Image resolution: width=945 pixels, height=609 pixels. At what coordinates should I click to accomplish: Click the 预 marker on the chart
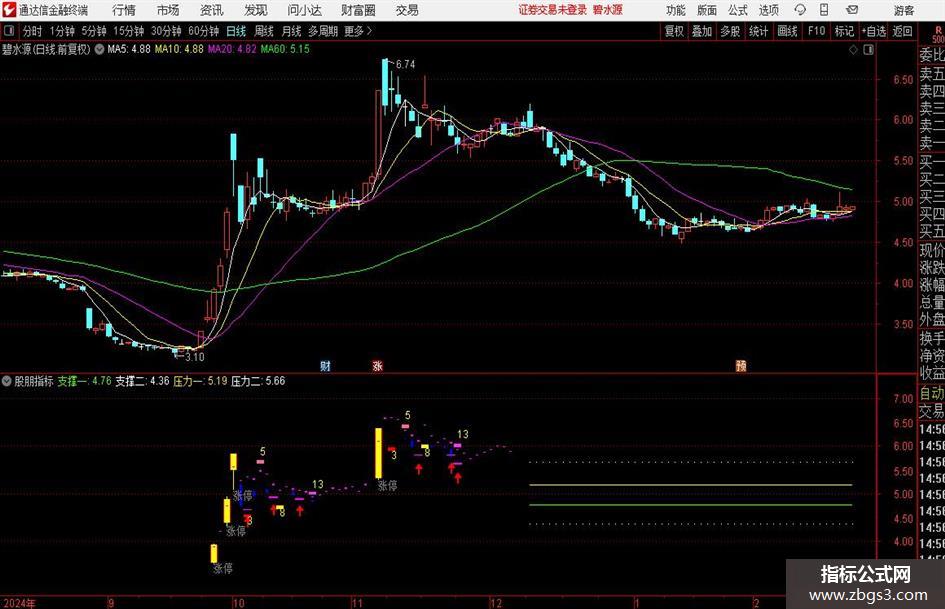coord(741,366)
